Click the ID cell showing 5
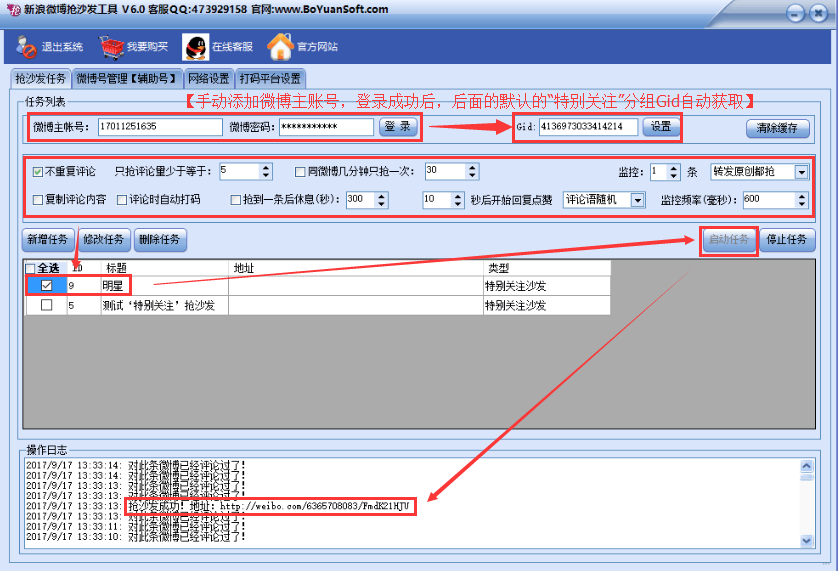This screenshot has width=838, height=571. click(84, 305)
